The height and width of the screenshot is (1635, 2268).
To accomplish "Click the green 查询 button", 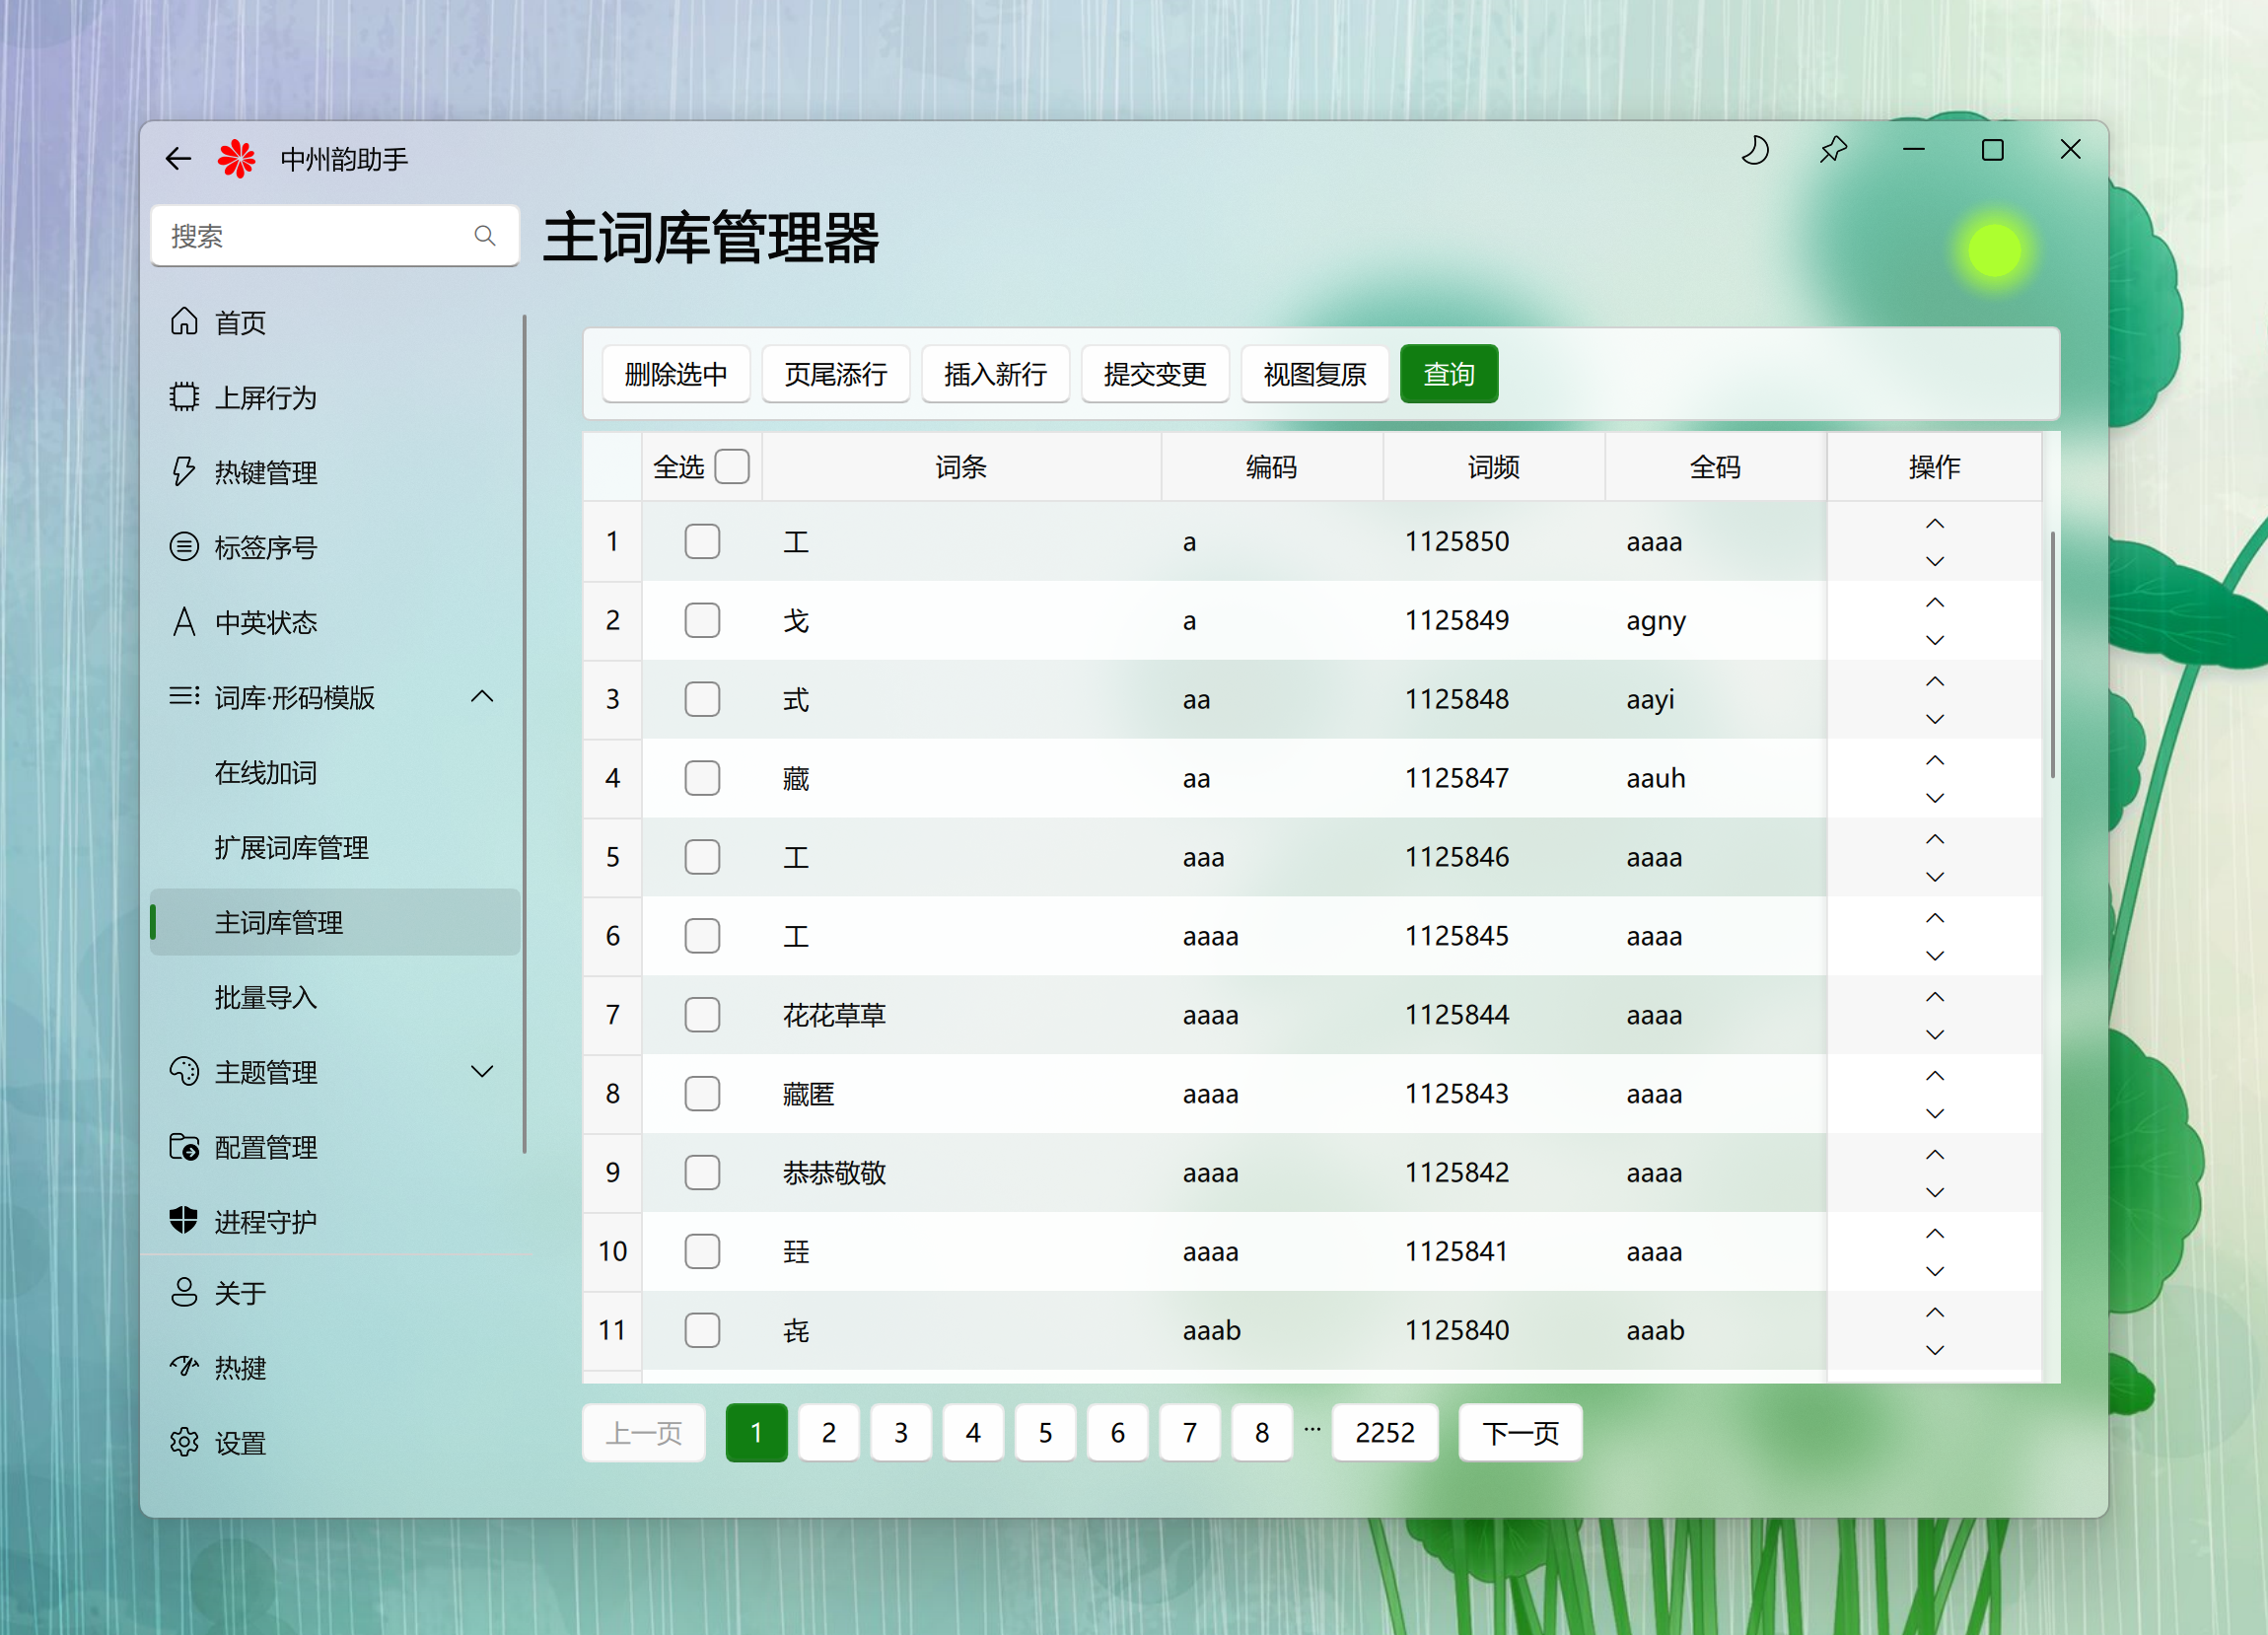I will click(1448, 374).
